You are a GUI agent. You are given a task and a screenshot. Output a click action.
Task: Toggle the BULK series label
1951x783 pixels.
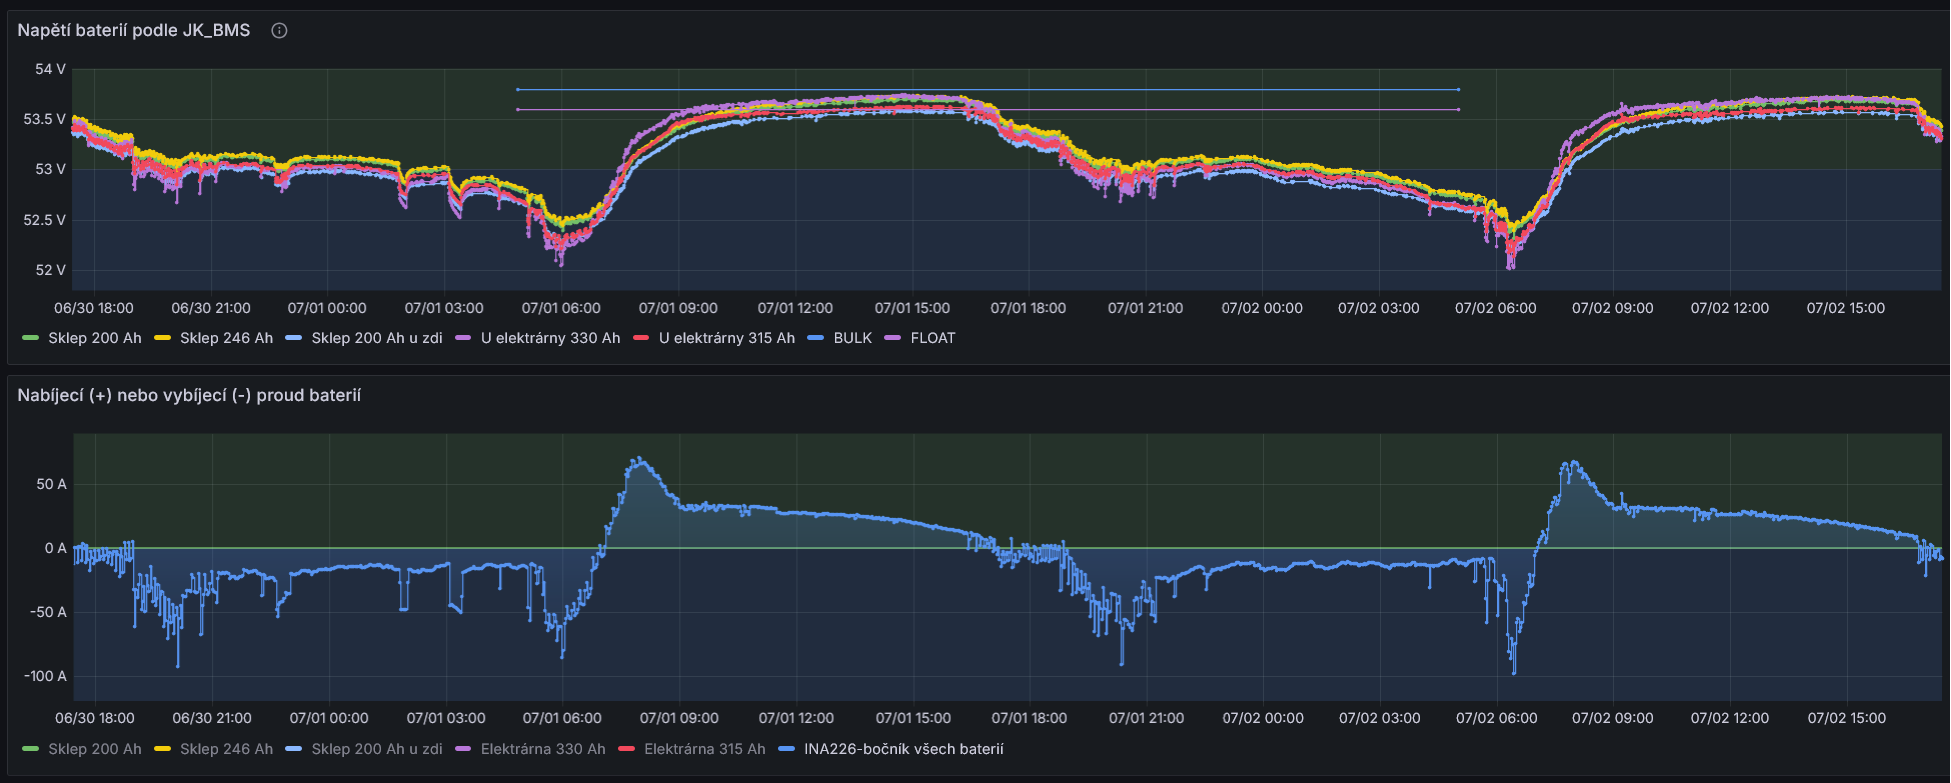853,338
